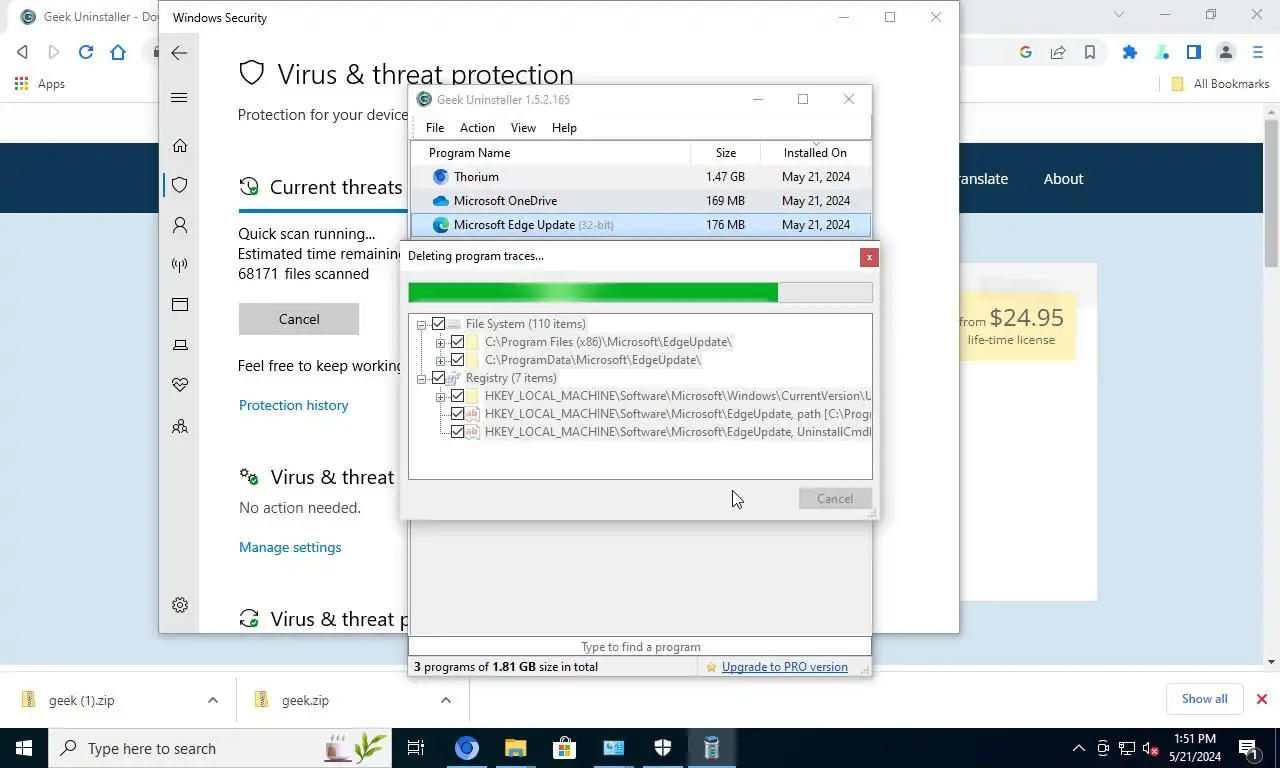Close the Deleting program traces dialog
The width and height of the screenshot is (1280, 768).
click(869, 258)
